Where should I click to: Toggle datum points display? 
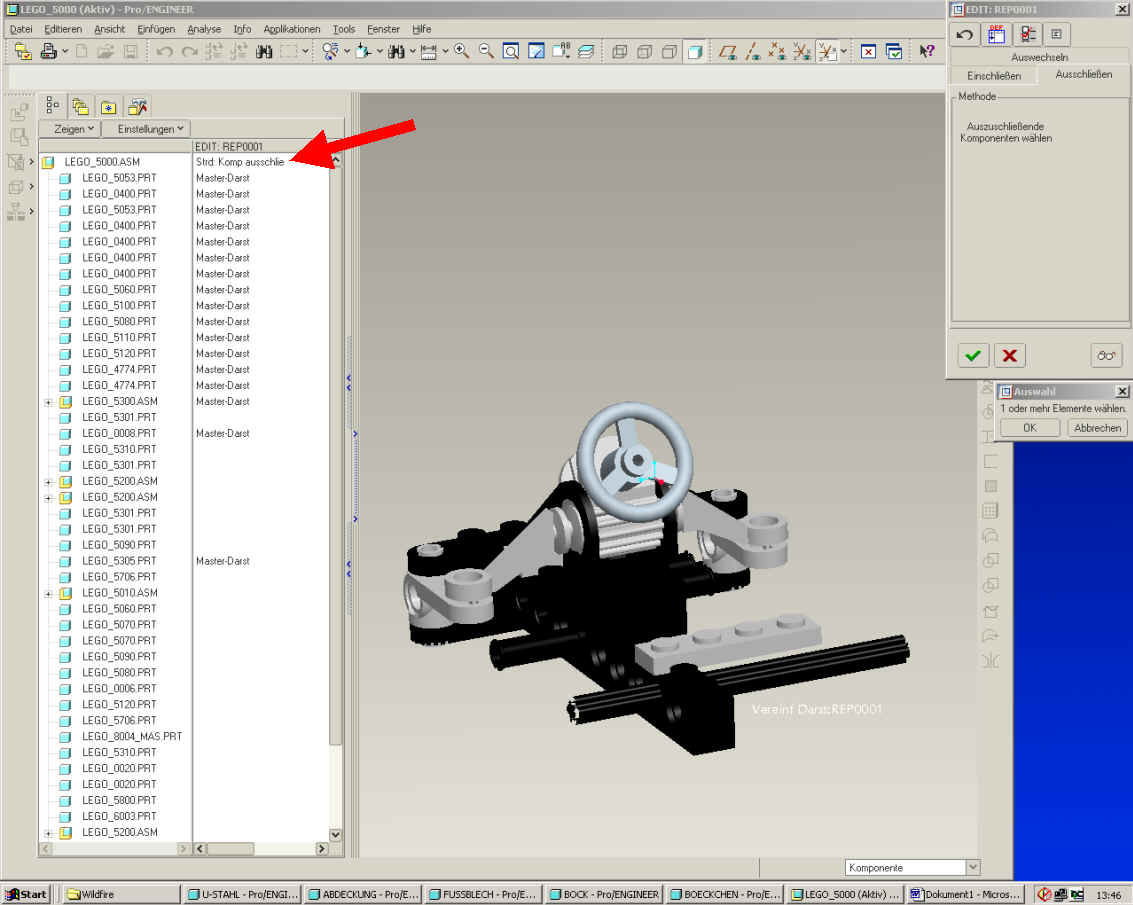pos(777,51)
